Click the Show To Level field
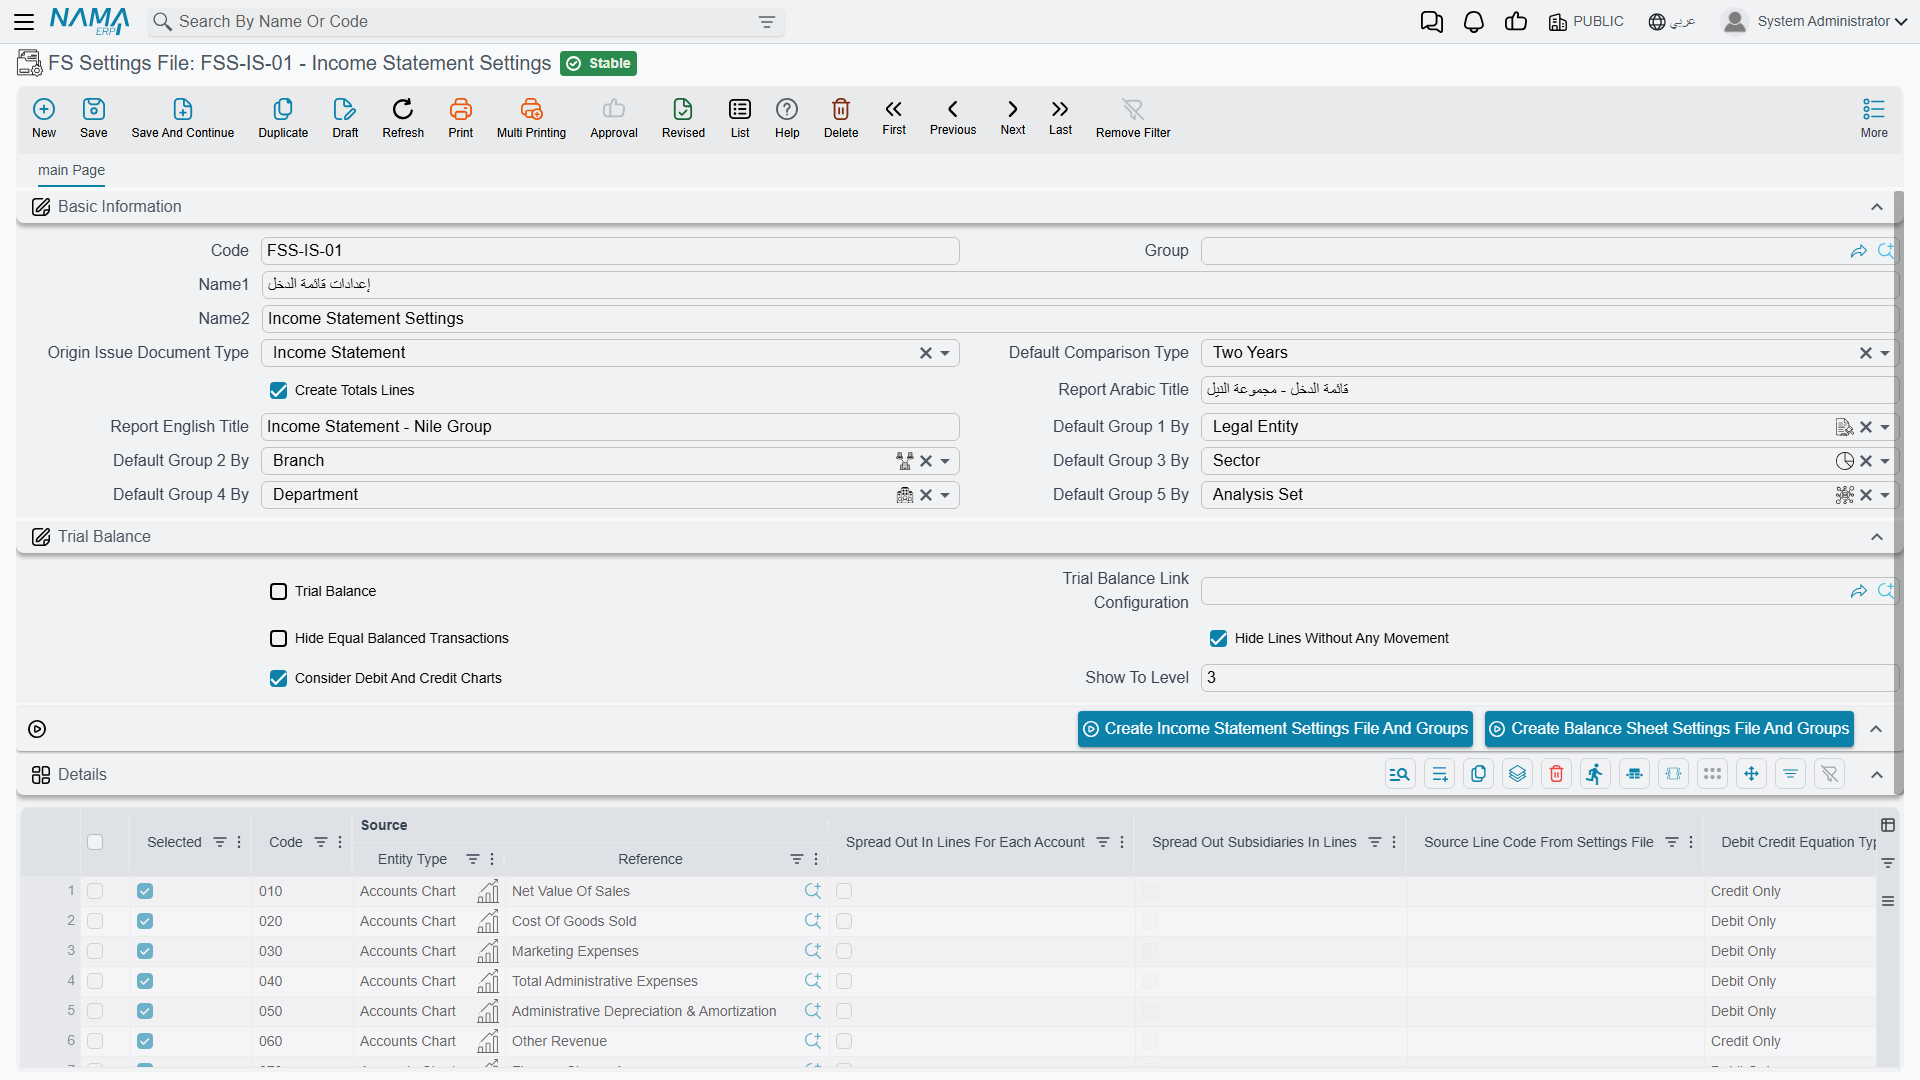The width and height of the screenshot is (1920, 1080). click(1549, 678)
